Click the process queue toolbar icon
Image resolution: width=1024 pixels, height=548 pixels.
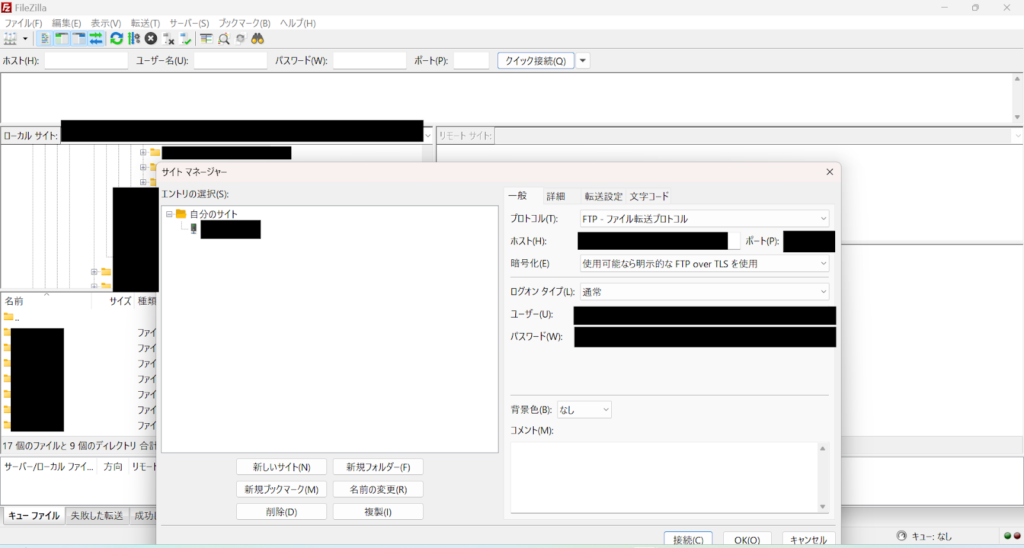(134, 38)
